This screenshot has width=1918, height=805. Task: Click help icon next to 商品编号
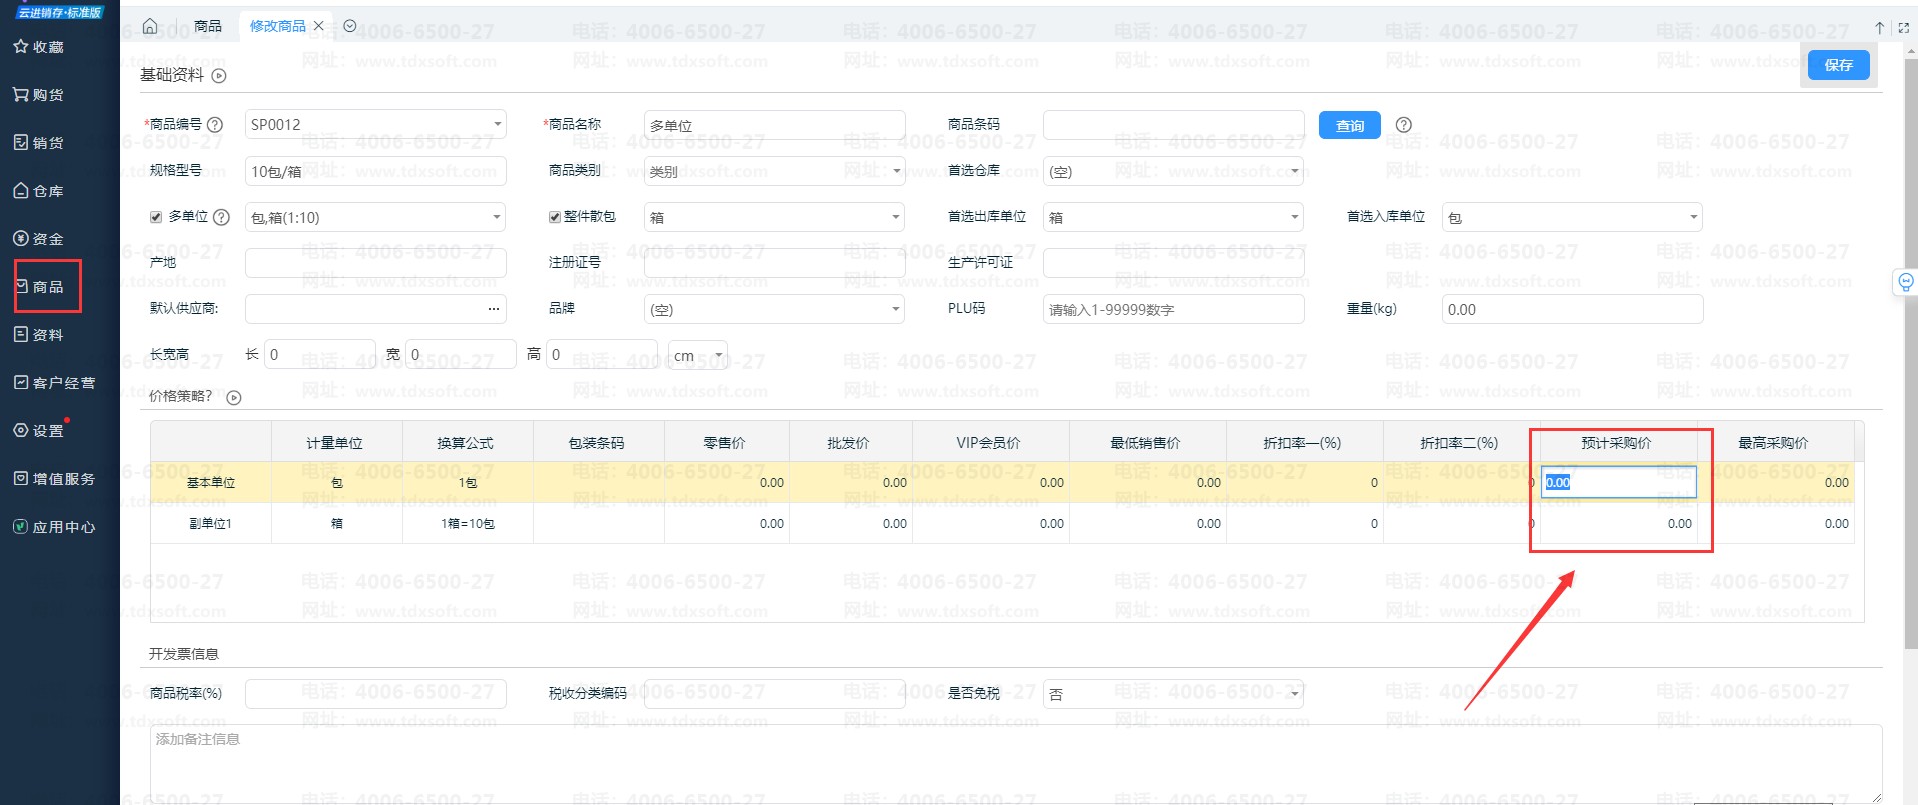pyautogui.click(x=214, y=125)
